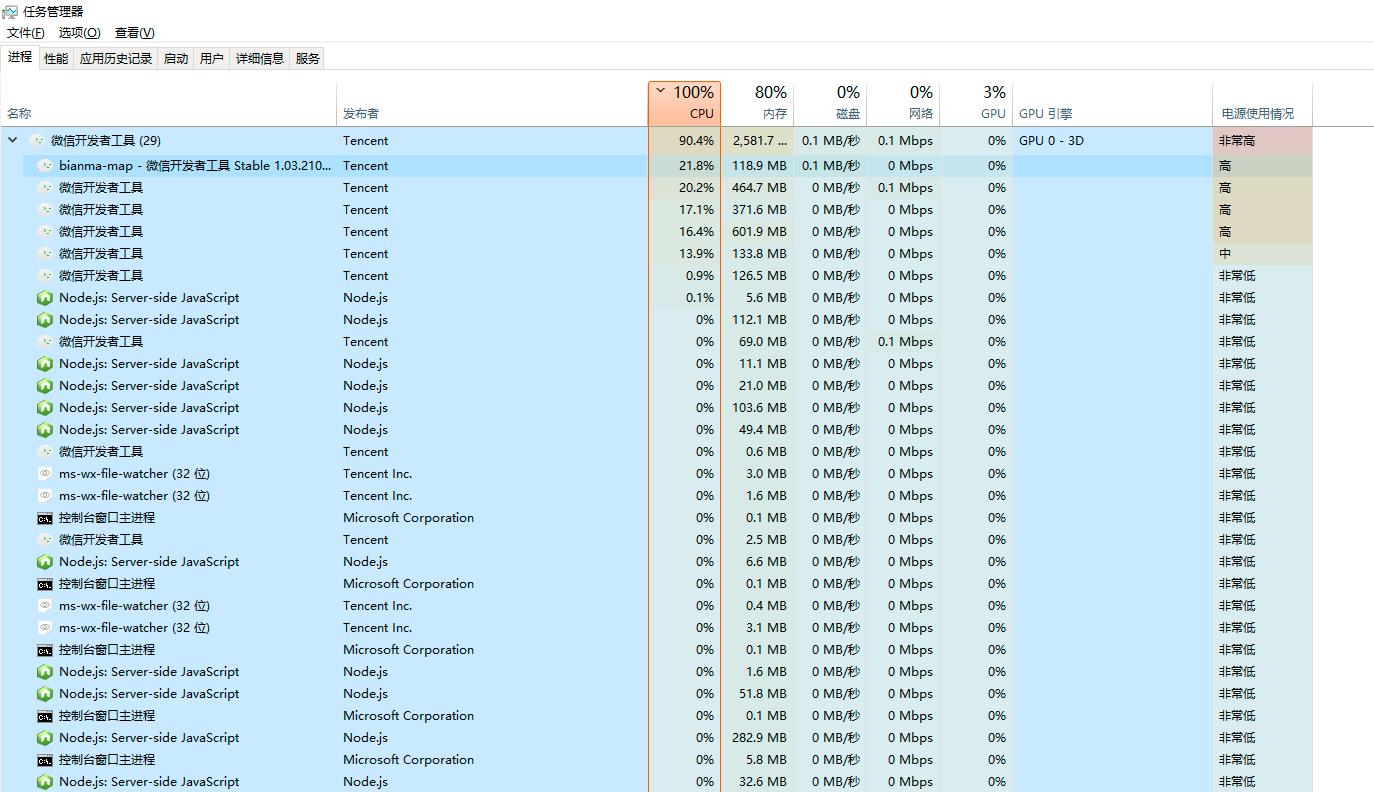Click the sort arrow above the CPU column
Screen dimensions: 1374x792
click(x=660, y=91)
